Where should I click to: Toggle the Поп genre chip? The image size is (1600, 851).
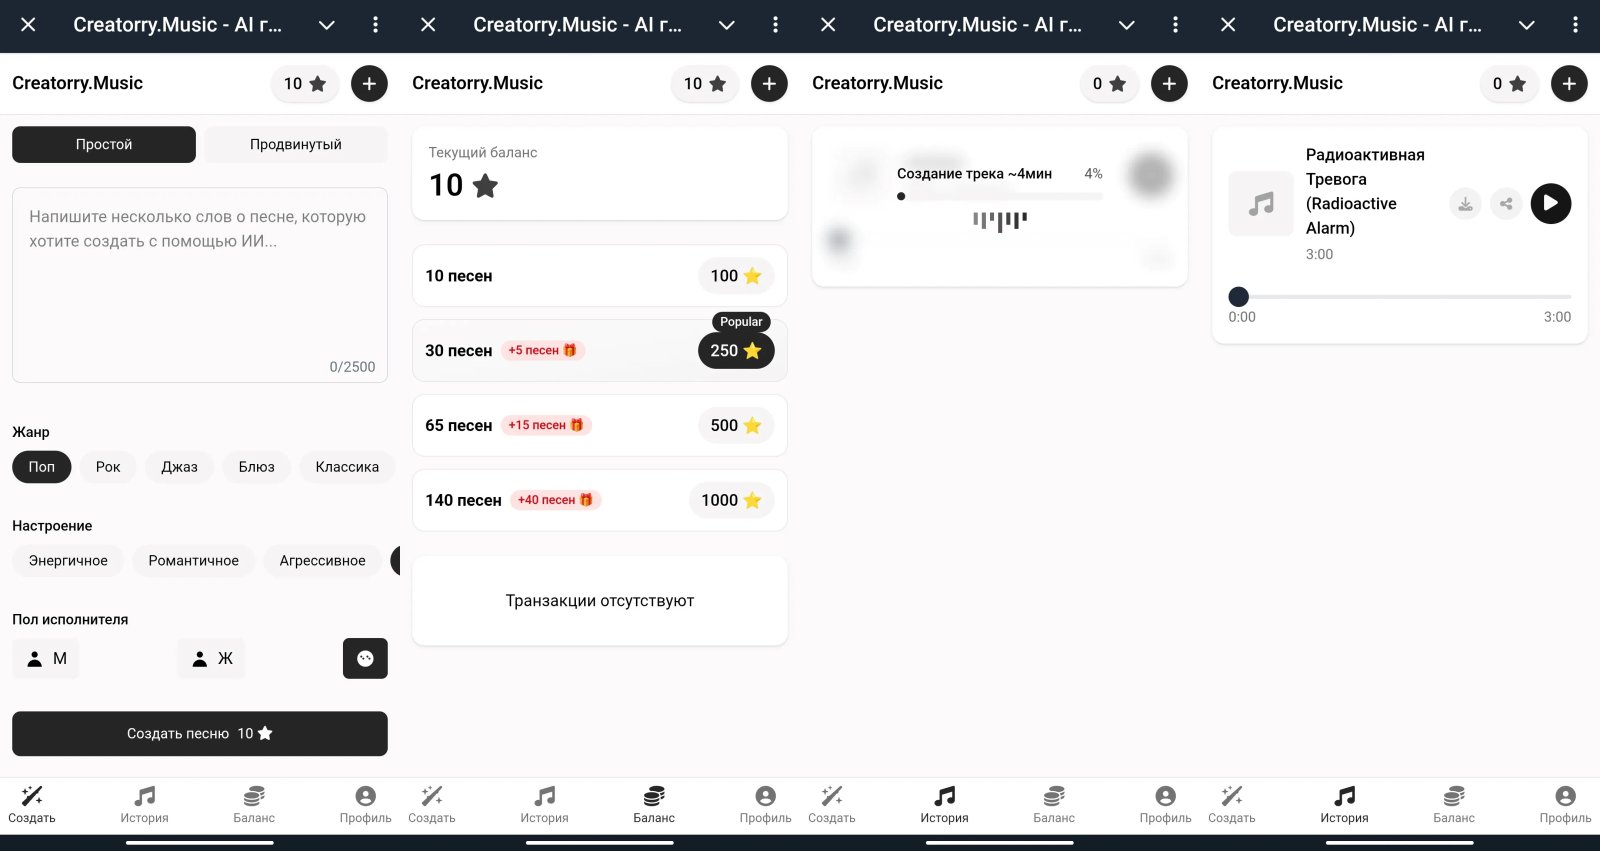(42, 467)
